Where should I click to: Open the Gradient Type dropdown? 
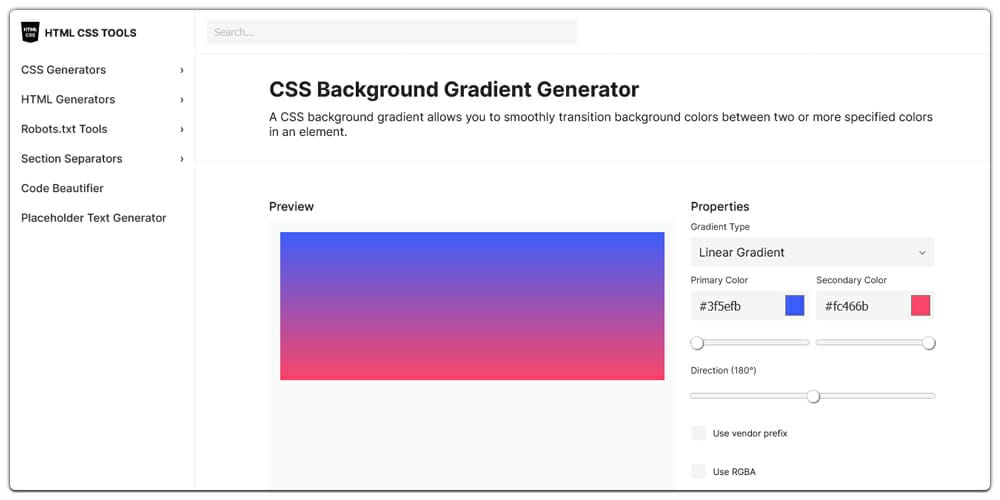(812, 253)
